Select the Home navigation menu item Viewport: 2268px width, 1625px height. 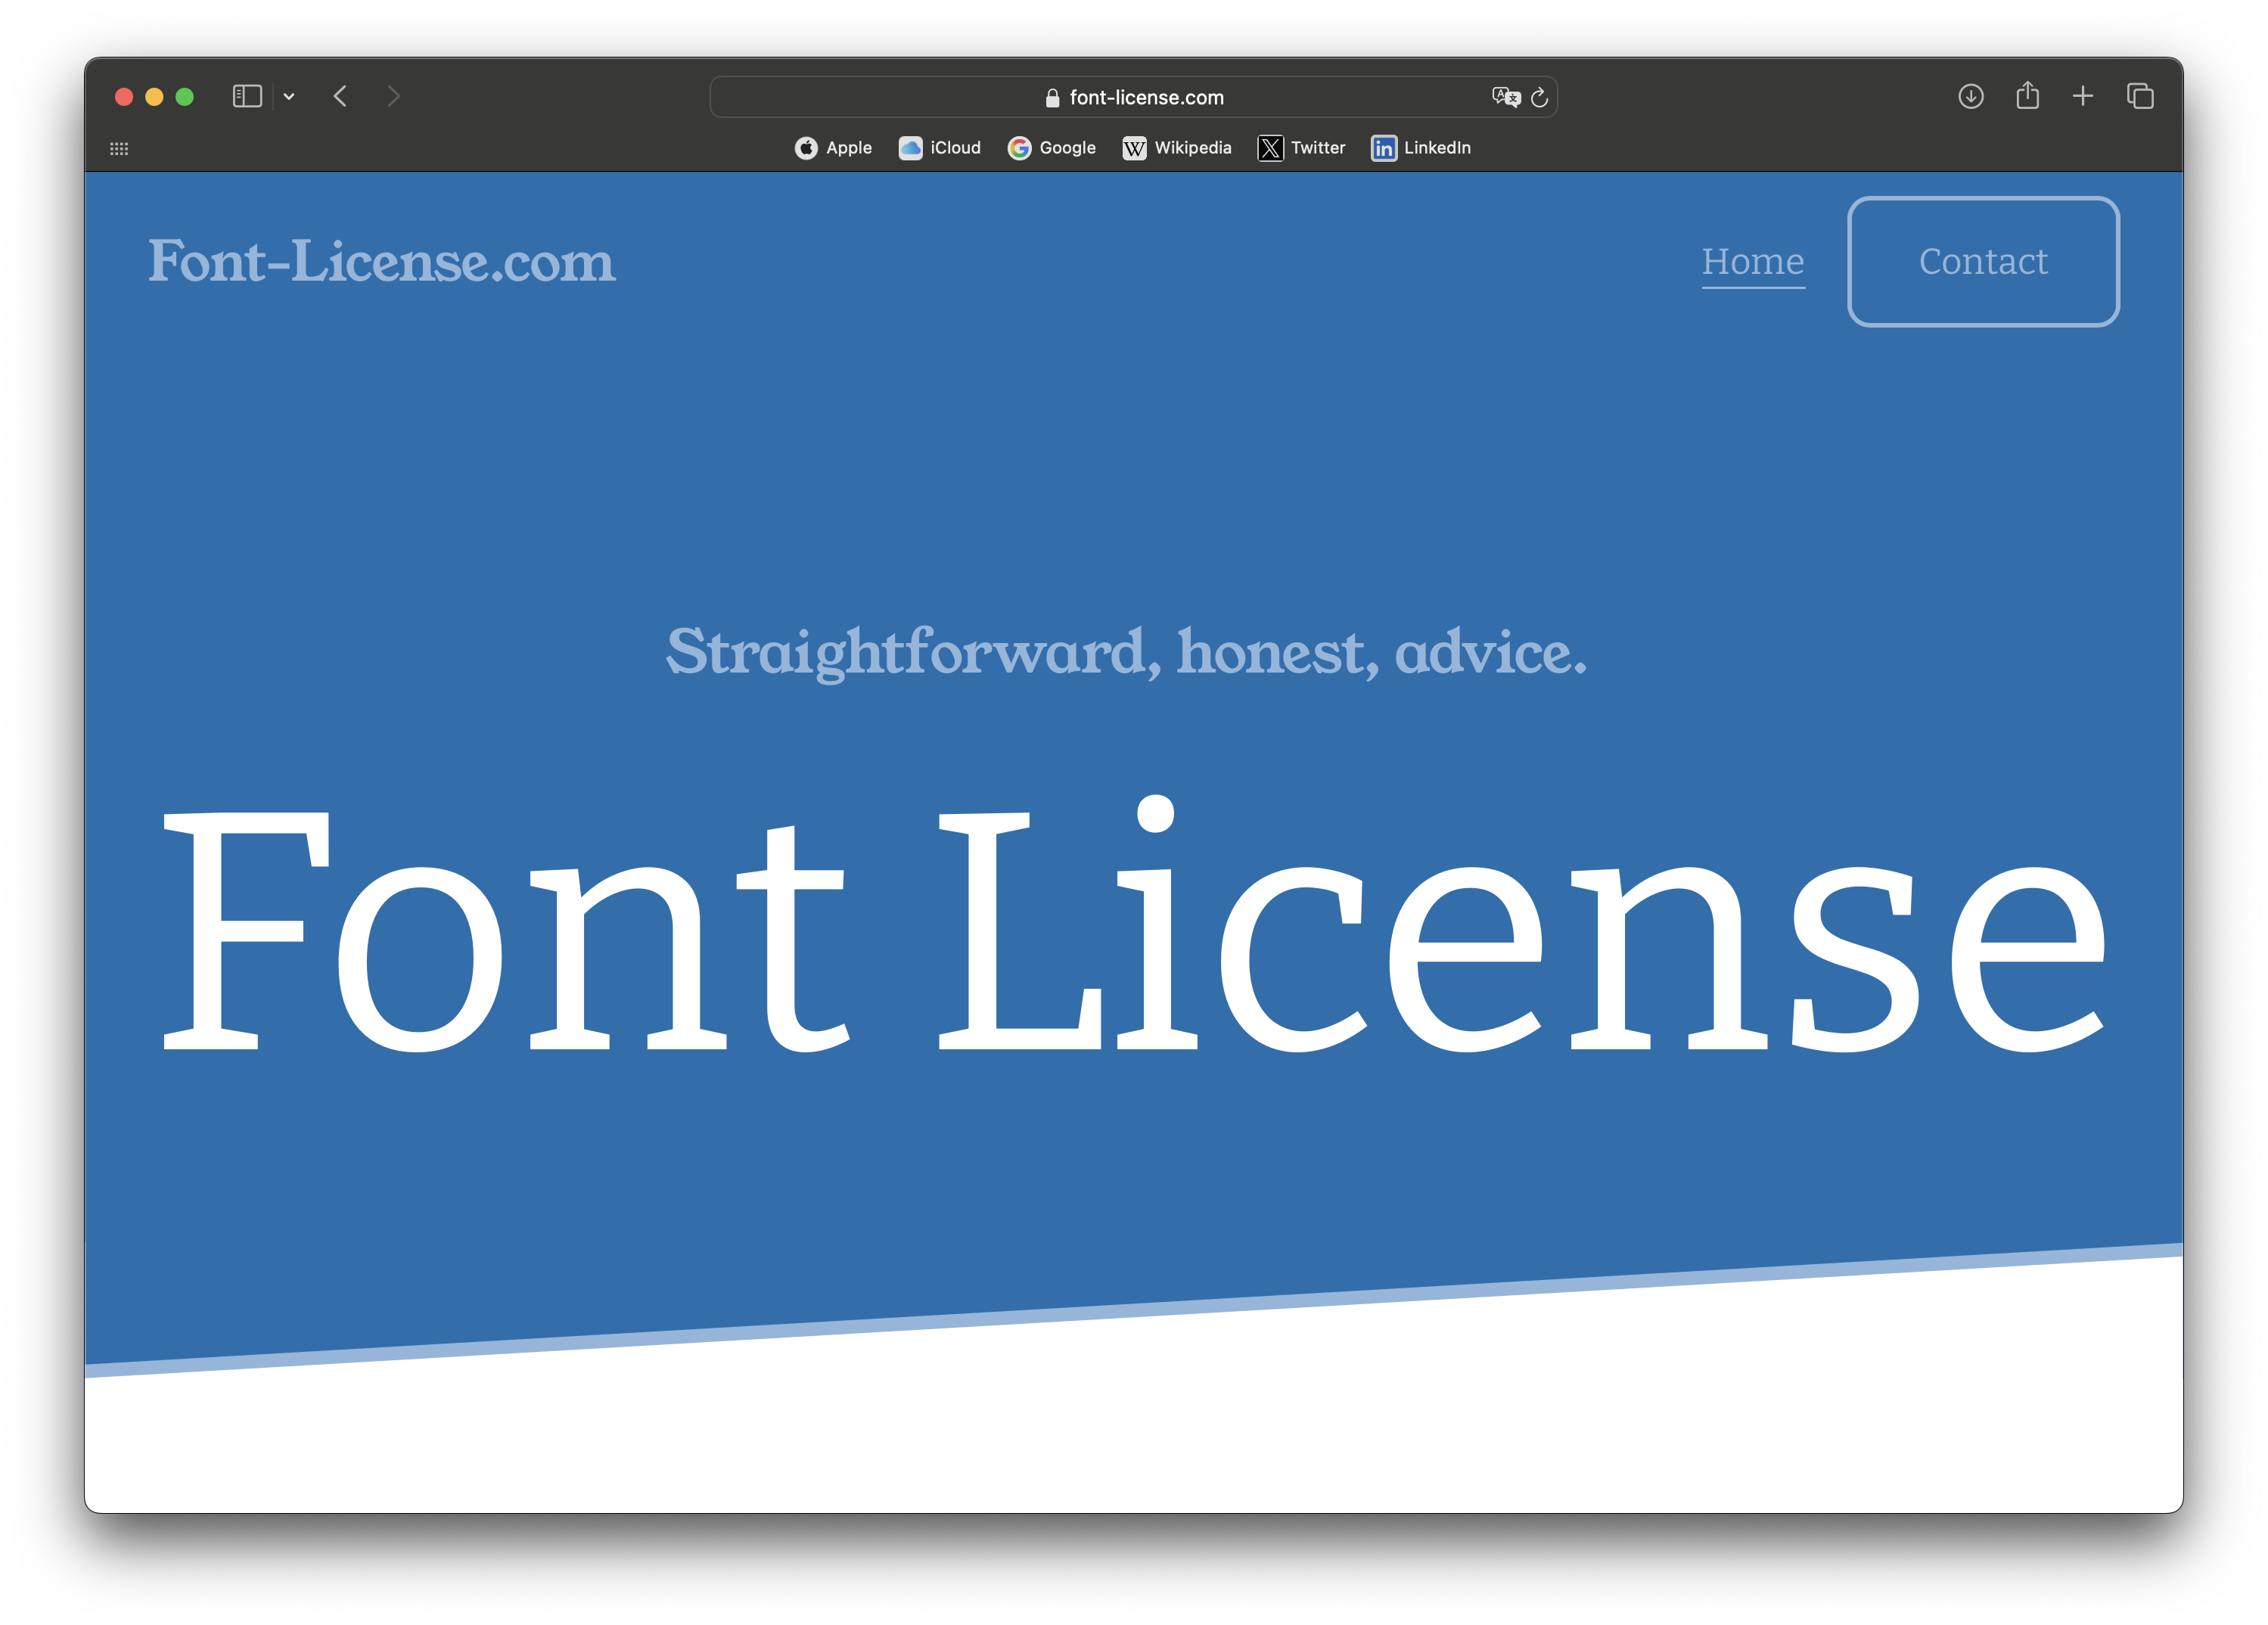coord(1753,261)
